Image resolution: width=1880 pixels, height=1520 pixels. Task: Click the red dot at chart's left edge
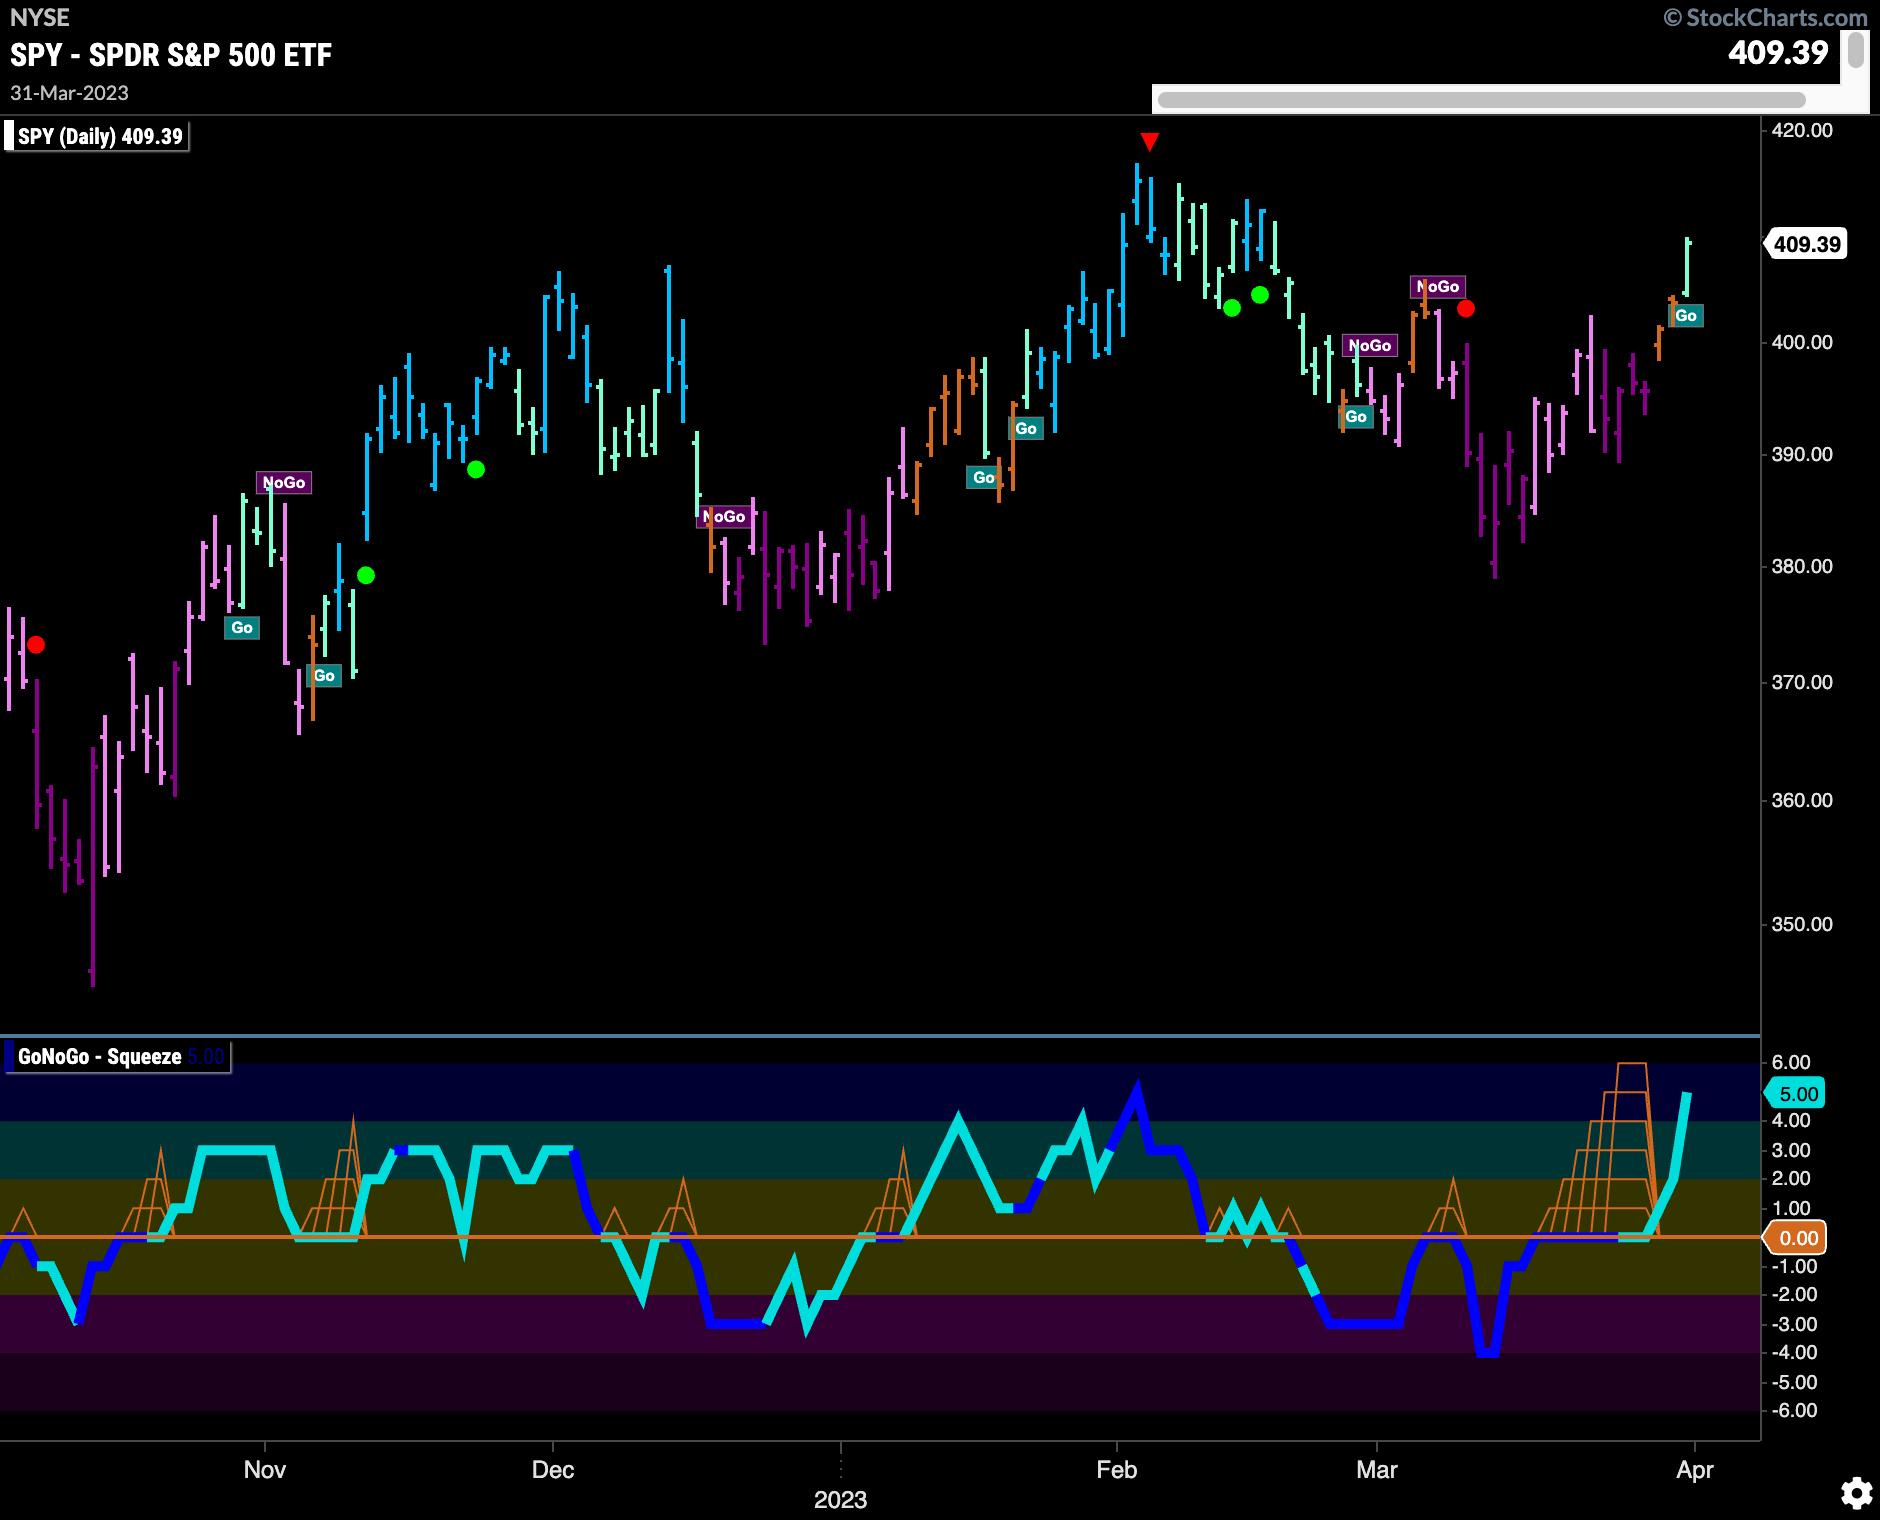36,645
